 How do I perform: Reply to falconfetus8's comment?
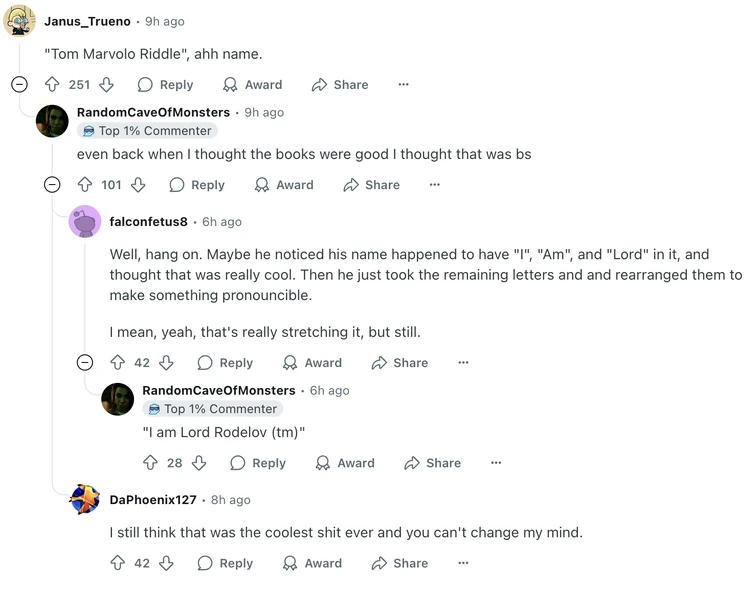point(225,363)
